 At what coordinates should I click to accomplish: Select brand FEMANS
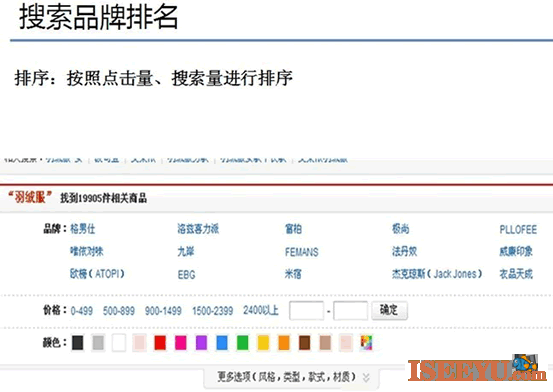point(302,252)
